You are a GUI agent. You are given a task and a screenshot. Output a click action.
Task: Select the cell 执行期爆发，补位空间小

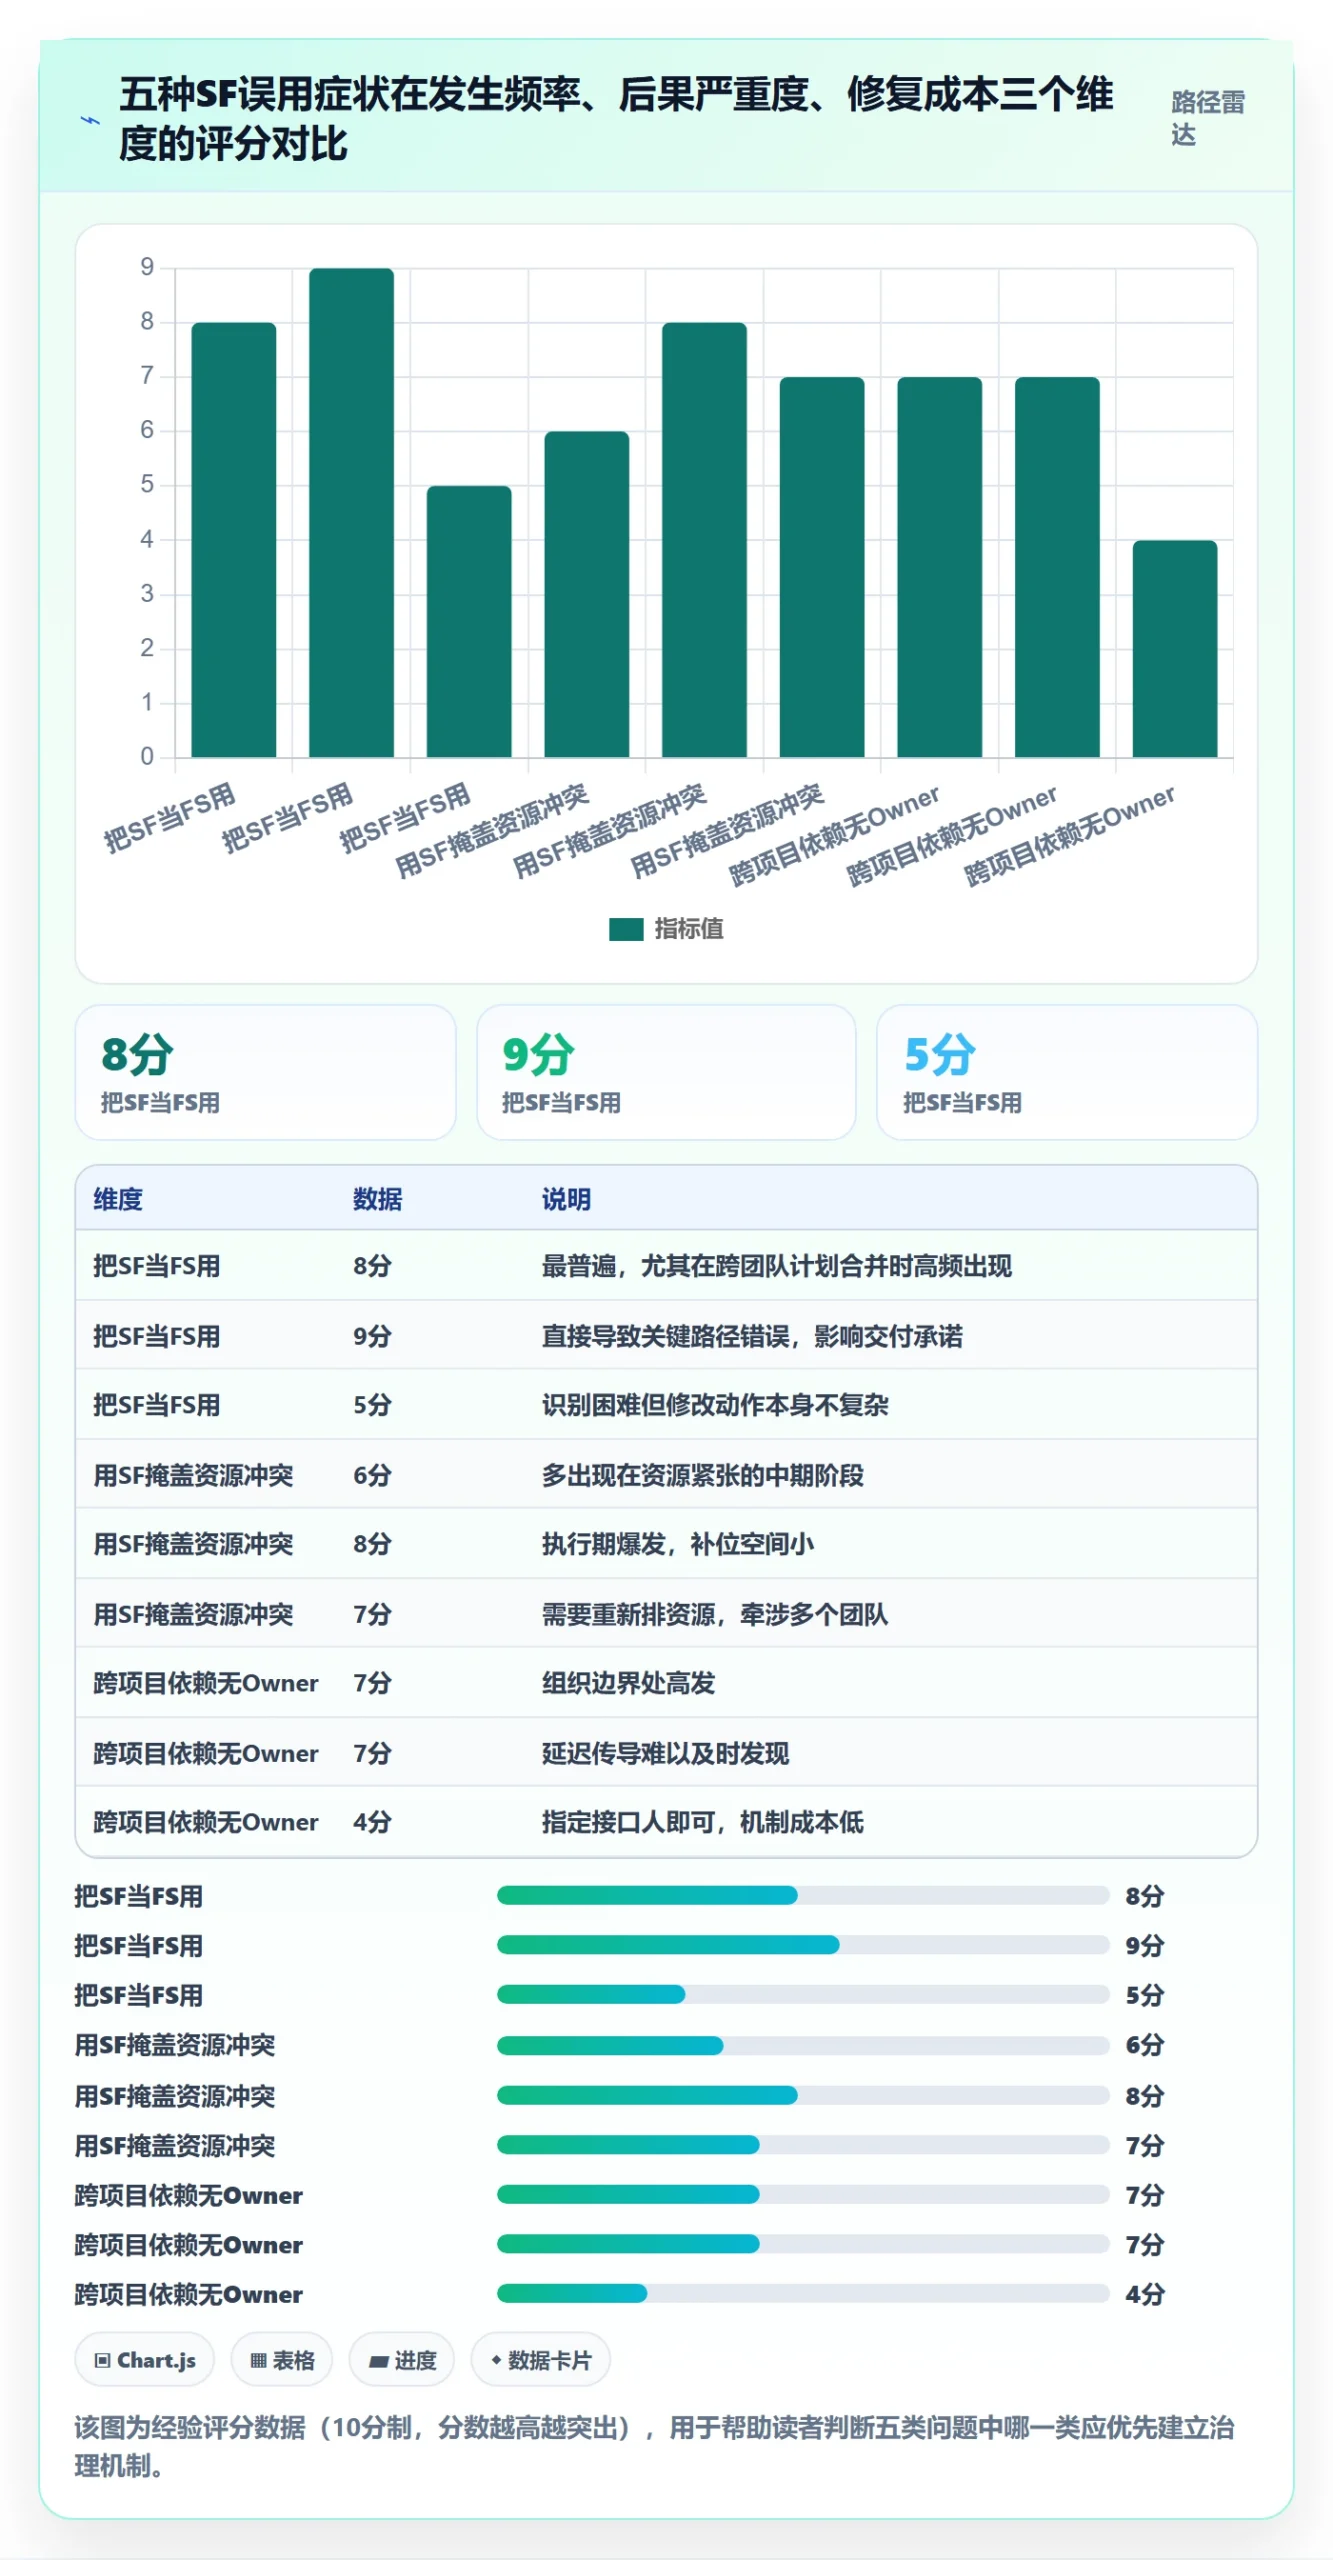click(678, 1544)
